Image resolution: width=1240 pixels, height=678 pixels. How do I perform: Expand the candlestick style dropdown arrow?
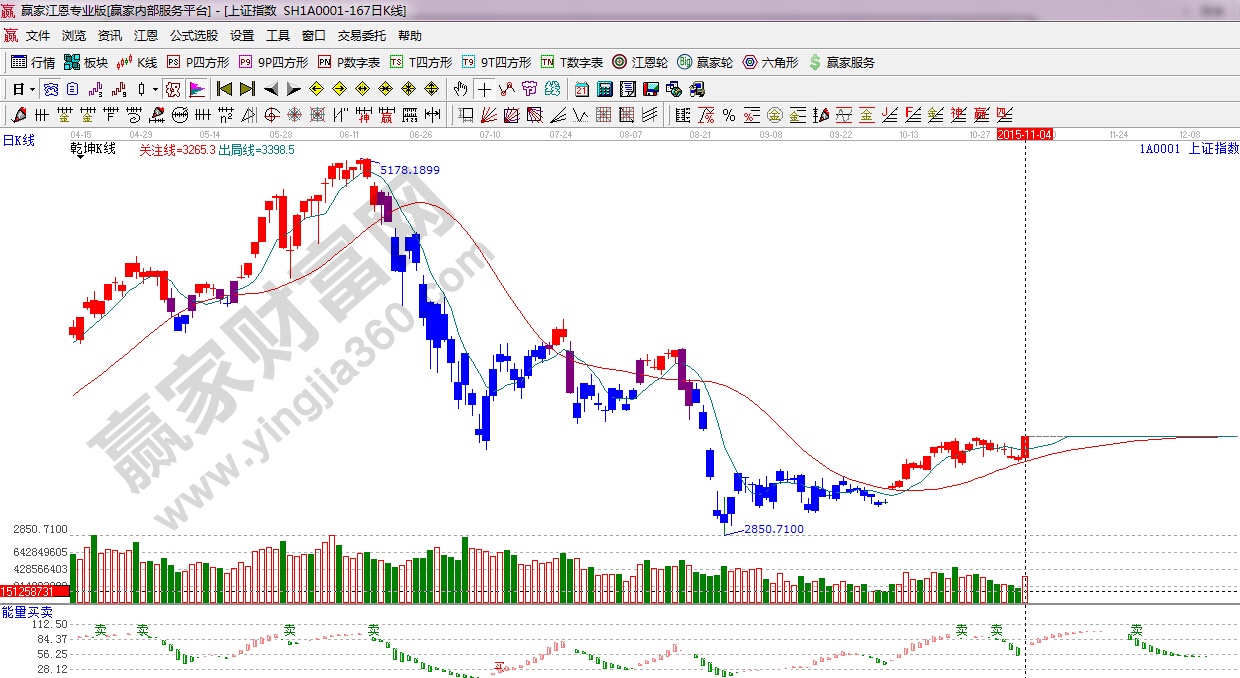pyautogui.click(x=156, y=88)
